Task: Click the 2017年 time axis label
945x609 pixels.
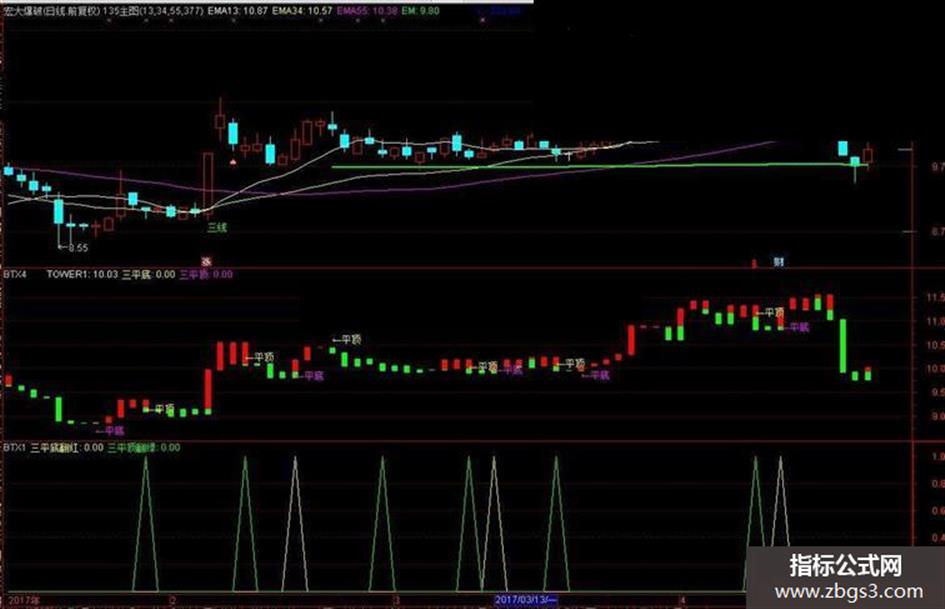Action: pyautogui.click(x=24, y=601)
